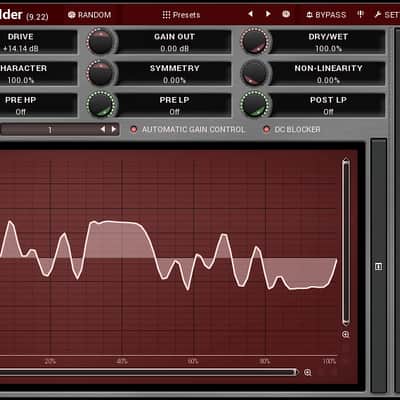Click the GAIN OUT knob

(101, 41)
